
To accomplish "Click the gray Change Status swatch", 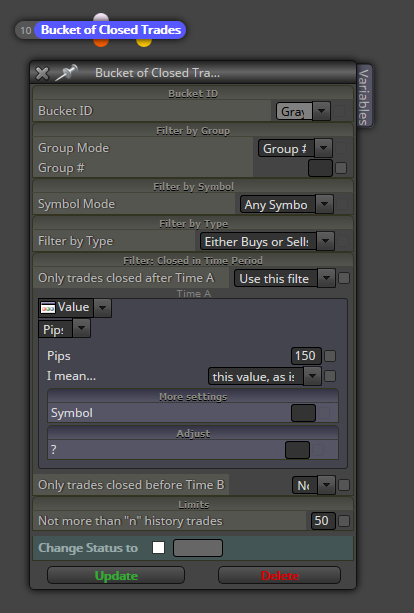I will pos(198,548).
